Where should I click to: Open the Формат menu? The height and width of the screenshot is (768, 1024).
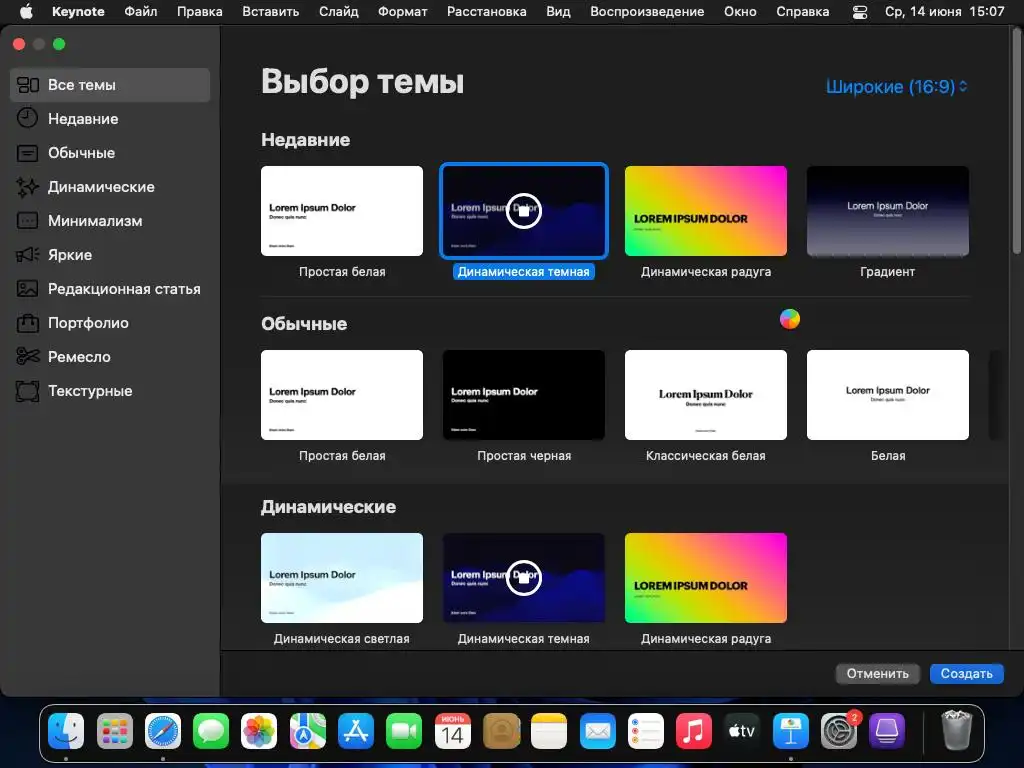pos(402,11)
